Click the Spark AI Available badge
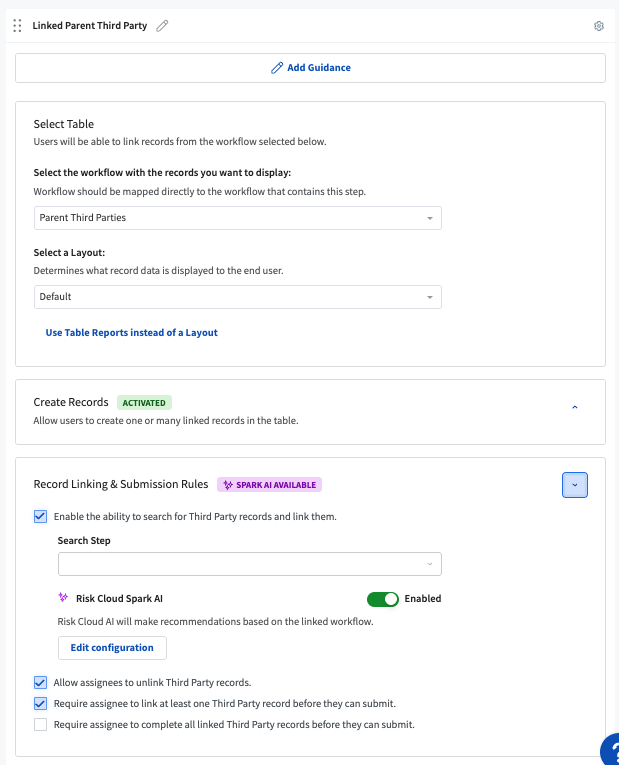The image size is (619, 765). point(269,485)
